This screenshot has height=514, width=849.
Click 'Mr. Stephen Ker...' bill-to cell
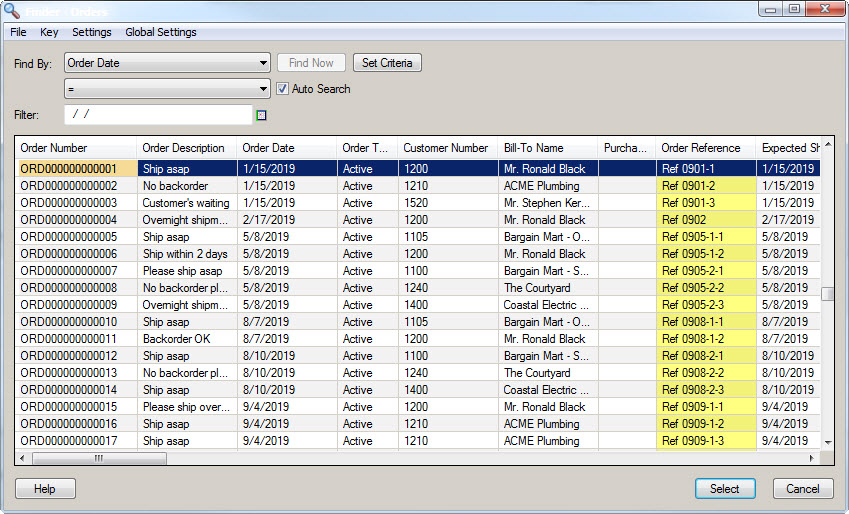(x=548, y=203)
